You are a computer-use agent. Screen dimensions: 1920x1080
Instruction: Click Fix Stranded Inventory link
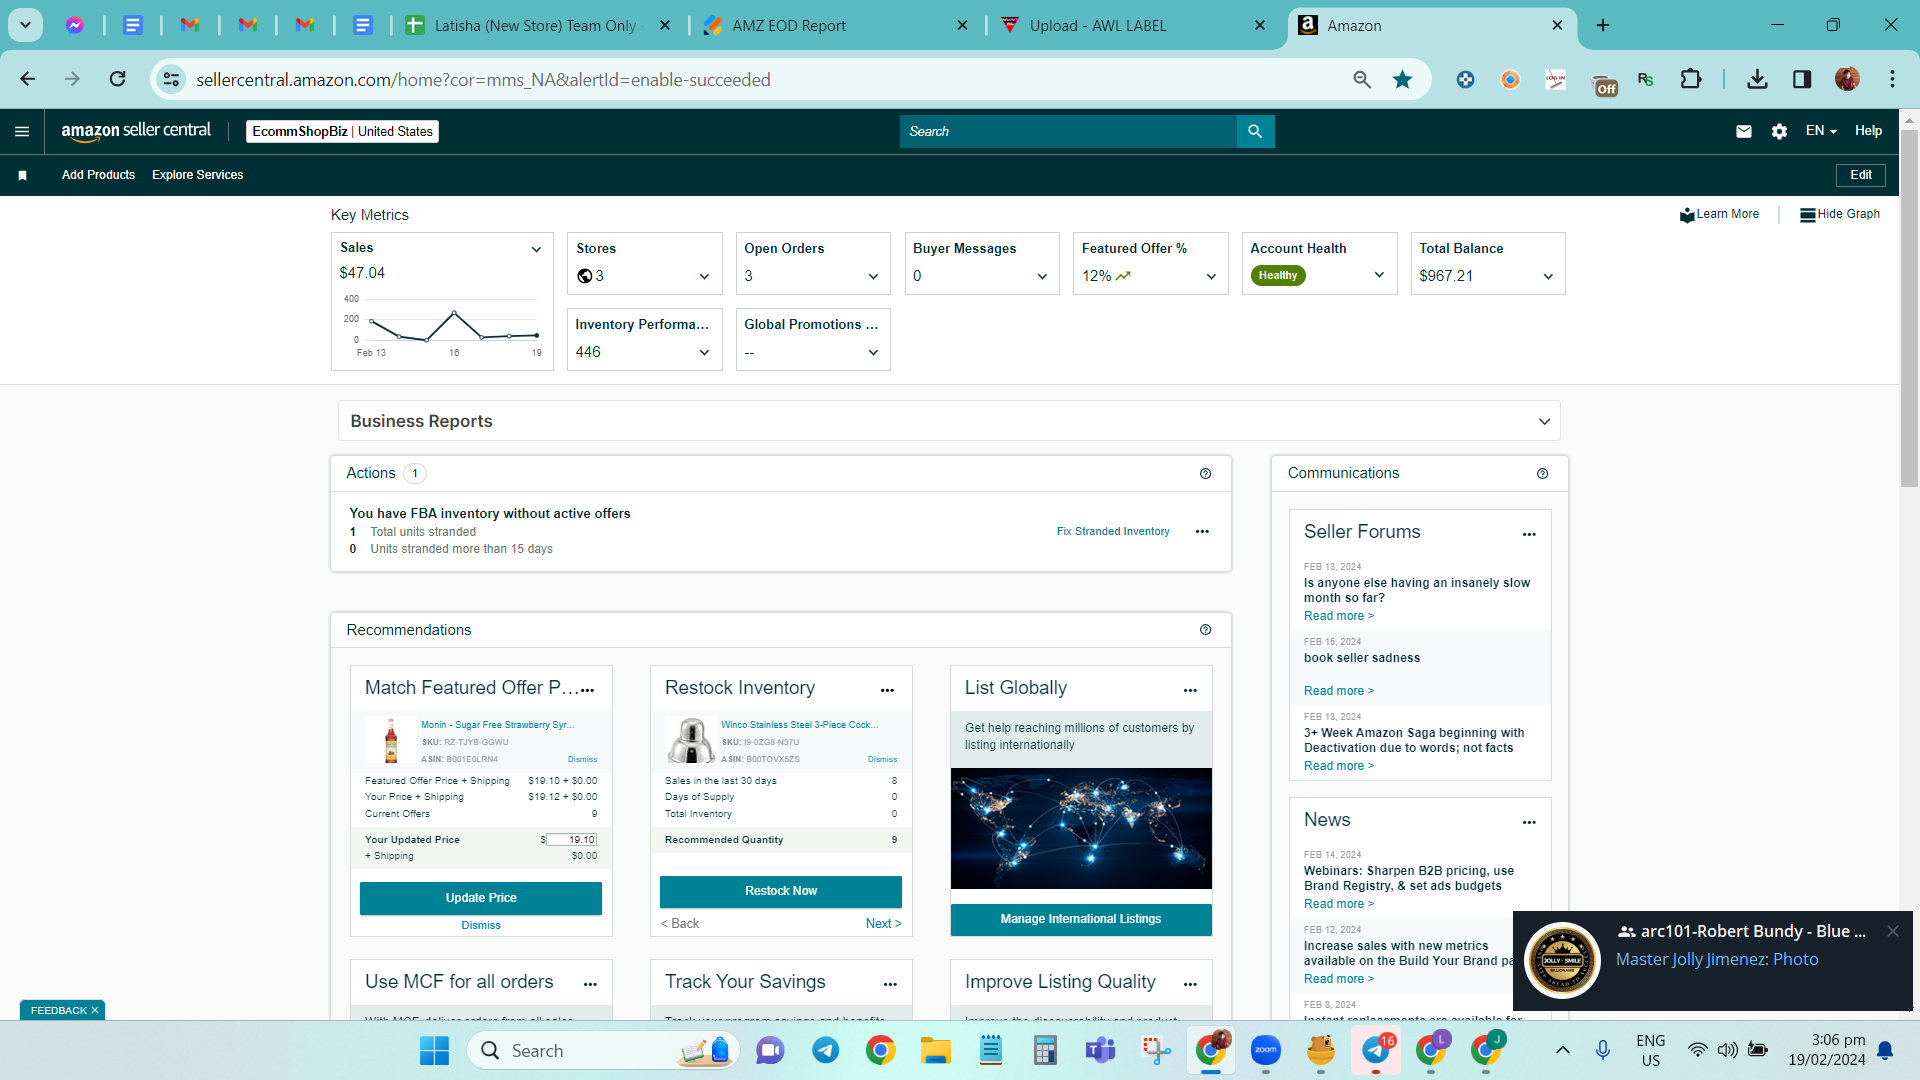[x=1113, y=532]
